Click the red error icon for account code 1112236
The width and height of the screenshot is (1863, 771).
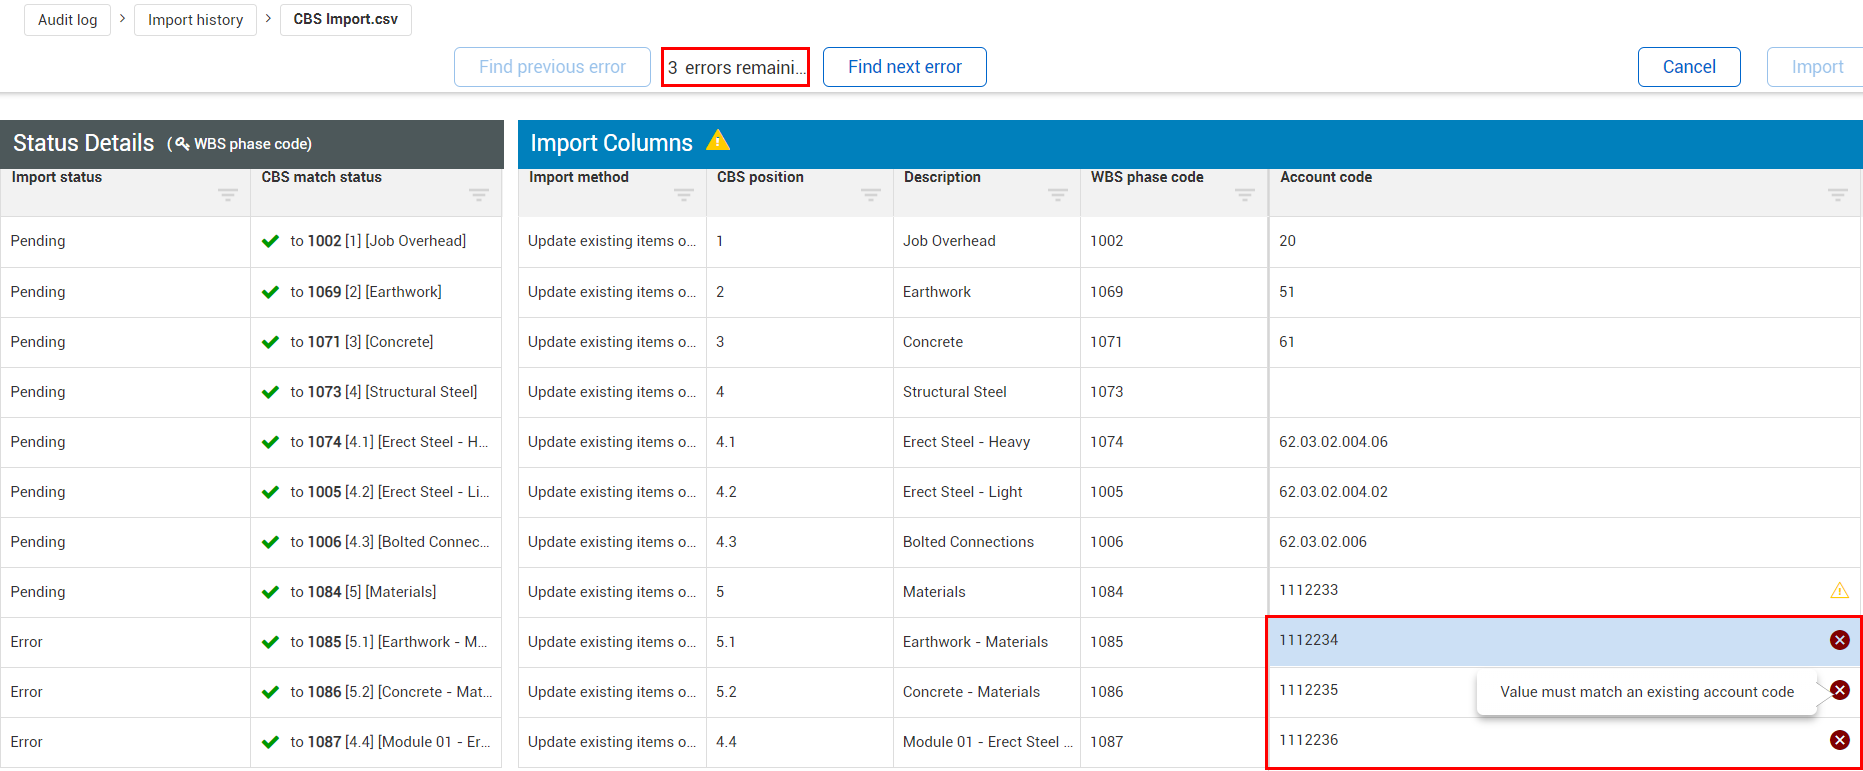click(1839, 740)
